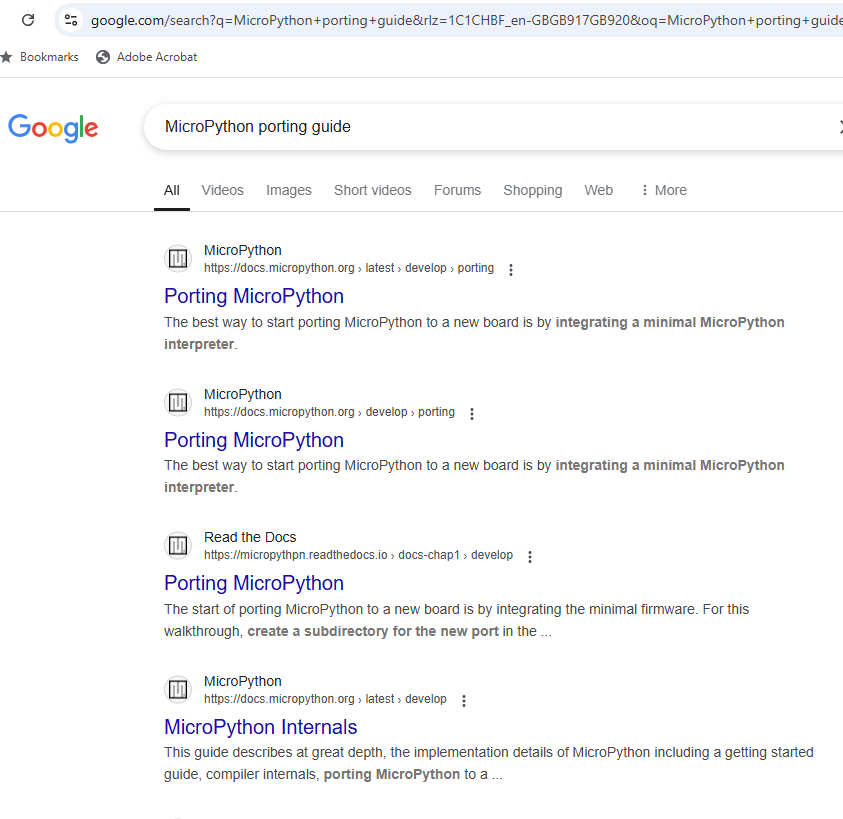
Task: Click favicon of first MicroPython result
Action: (x=178, y=259)
